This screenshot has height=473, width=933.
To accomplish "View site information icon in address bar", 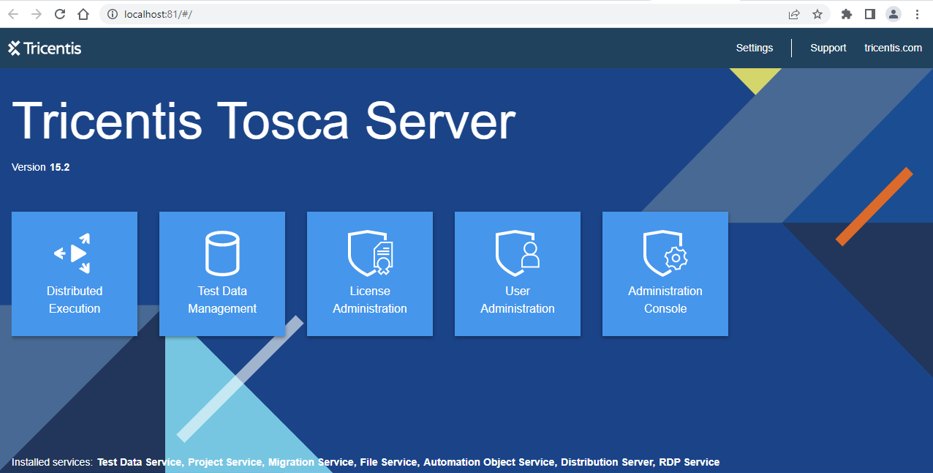I will pyautogui.click(x=112, y=14).
